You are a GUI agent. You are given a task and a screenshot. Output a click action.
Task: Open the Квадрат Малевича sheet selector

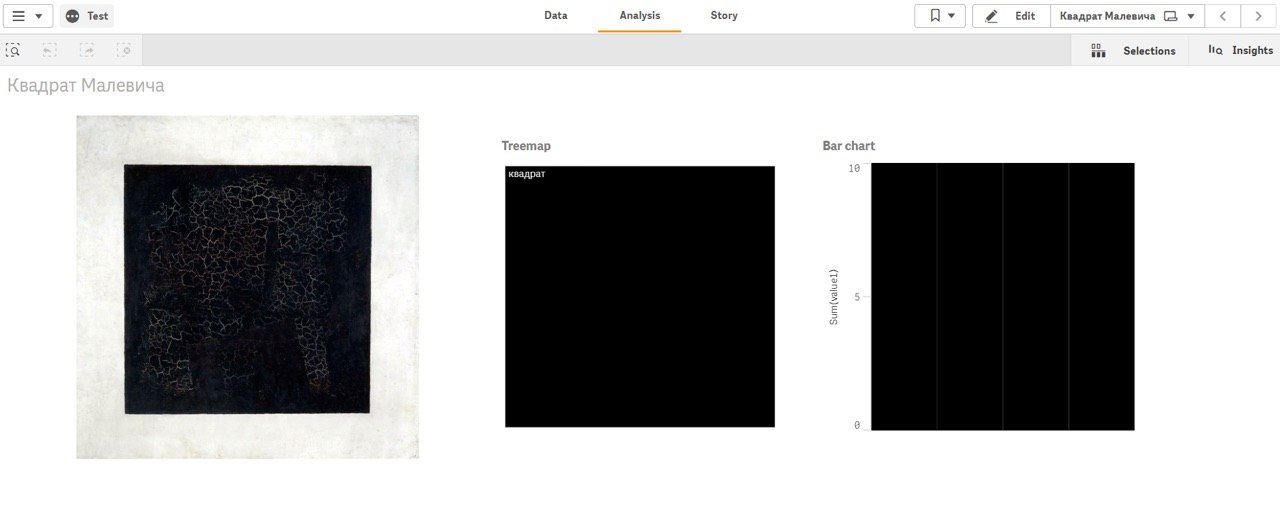pos(1127,16)
